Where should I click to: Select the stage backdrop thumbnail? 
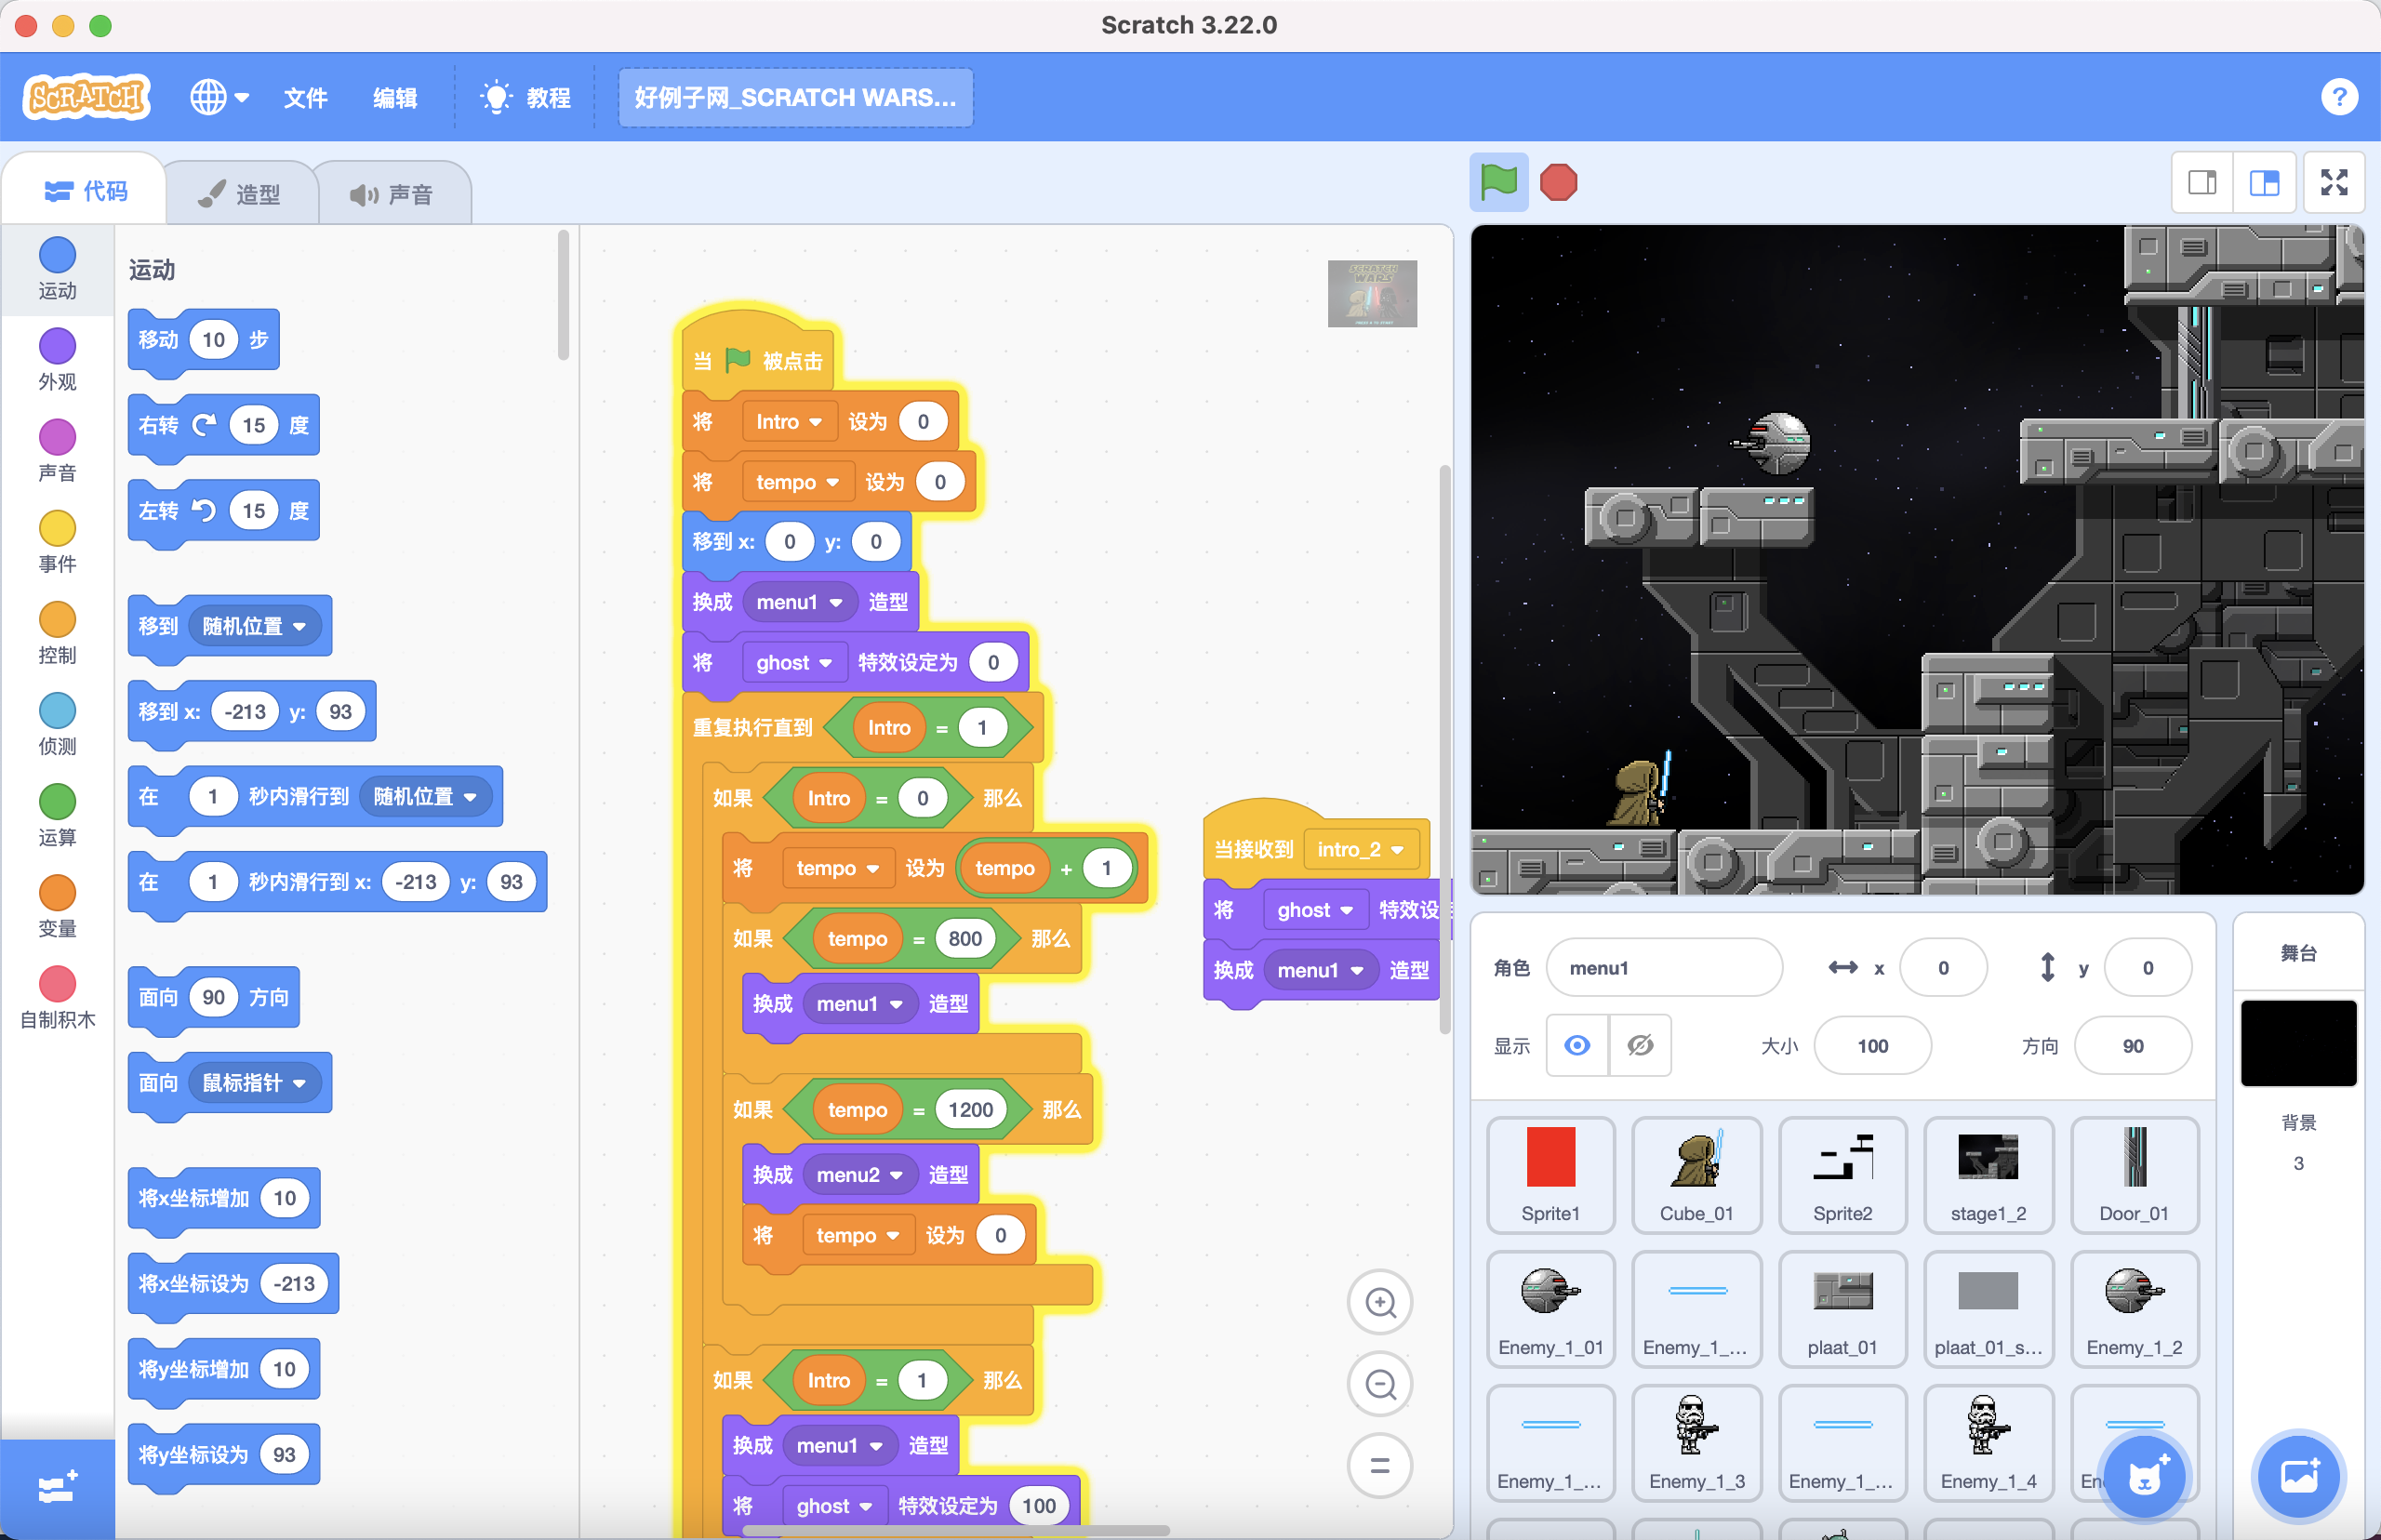click(x=2298, y=1042)
